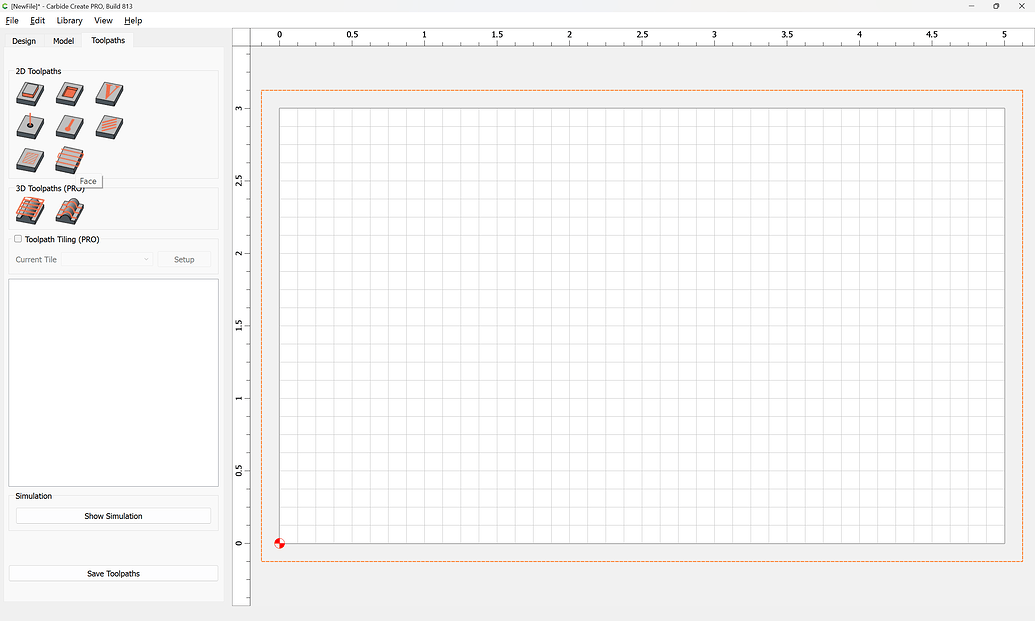Viewport: 1035px width, 621px height.
Task: Maximize or restore the Carbide Create window
Action: coord(996,6)
